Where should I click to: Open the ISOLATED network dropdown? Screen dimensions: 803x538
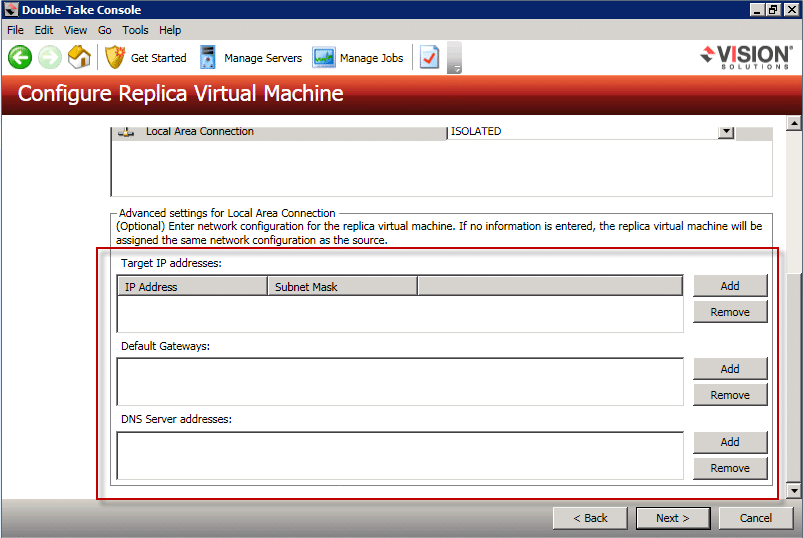pyautogui.click(x=726, y=132)
